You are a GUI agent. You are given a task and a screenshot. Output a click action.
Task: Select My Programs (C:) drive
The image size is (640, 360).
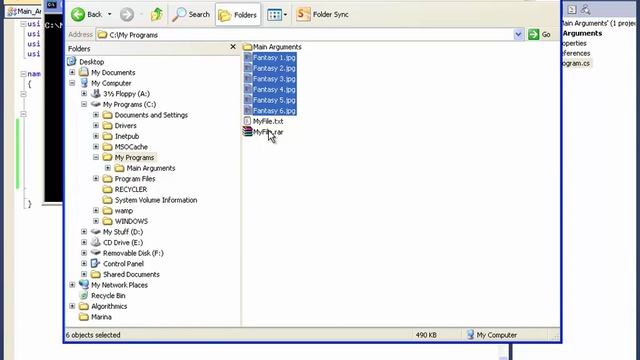[x=129, y=104]
